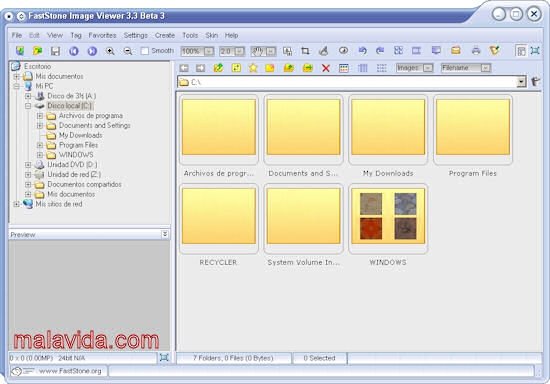Click the Red-Eye removal icon
Image resolution: width=550 pixels, height=384 pixels.
point(343,51)
